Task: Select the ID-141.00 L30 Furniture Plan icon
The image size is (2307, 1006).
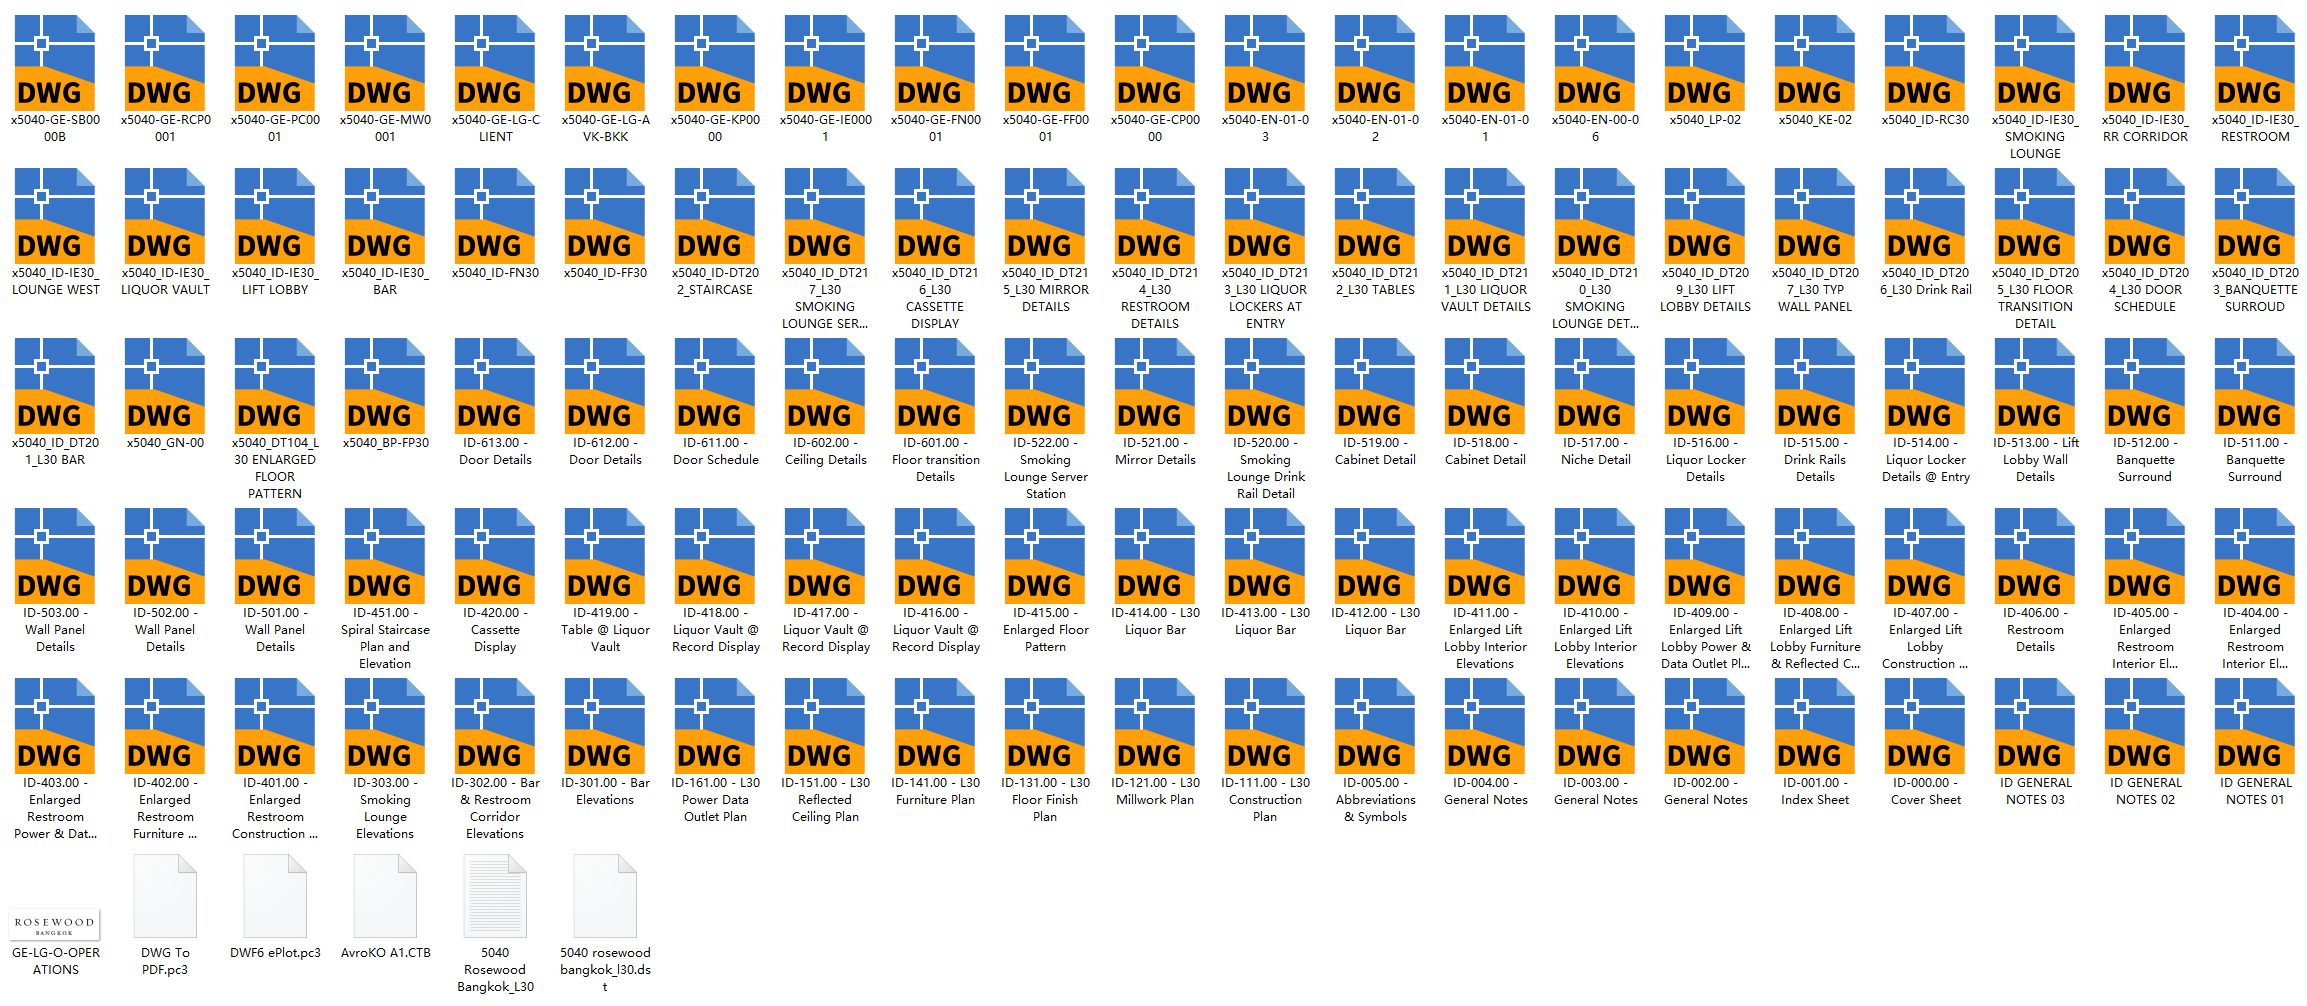Action: pos(935,725)
